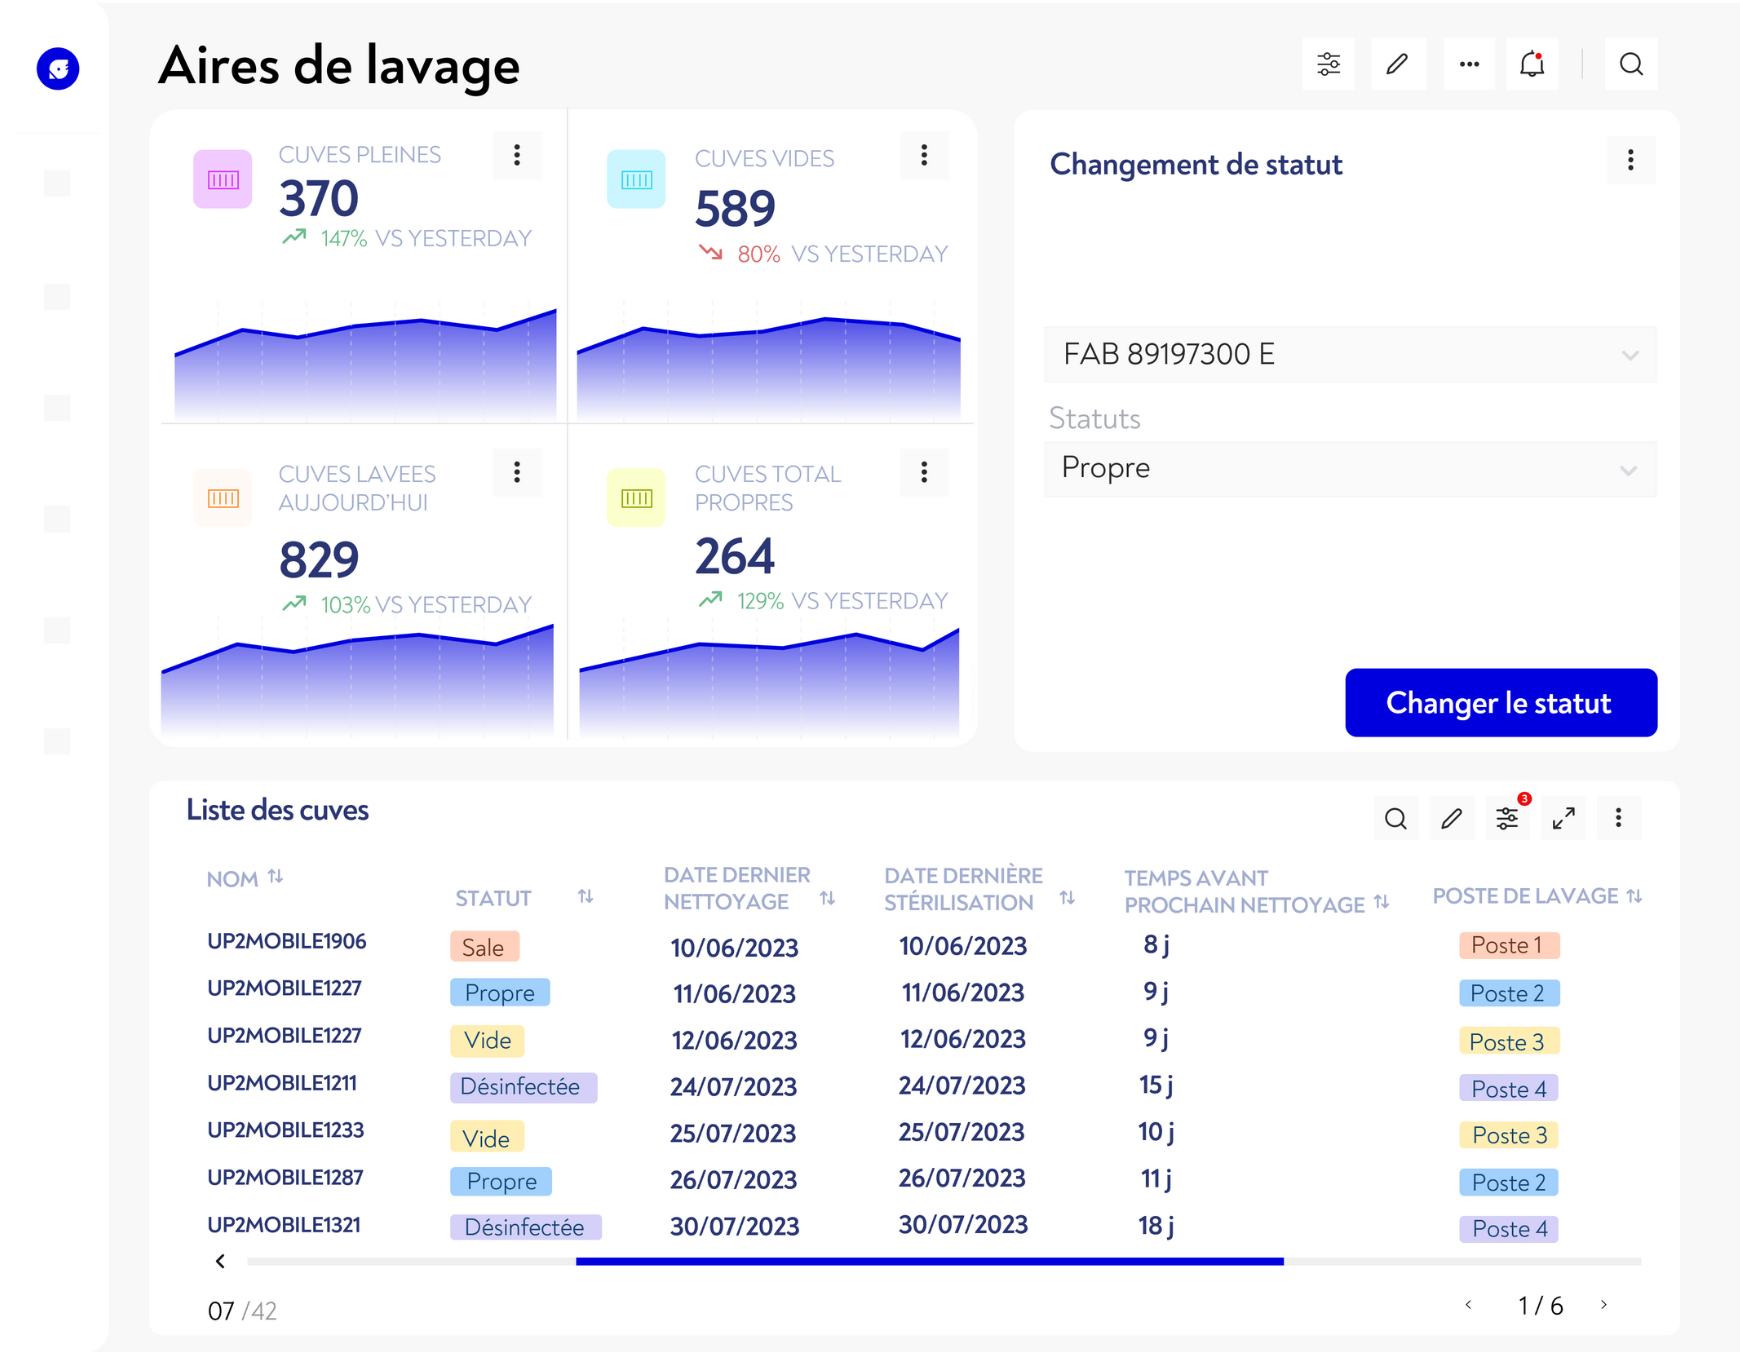Click the blue app logo
The height and width of the screenshot is (1352, 1740).
[x=58, y=69]
